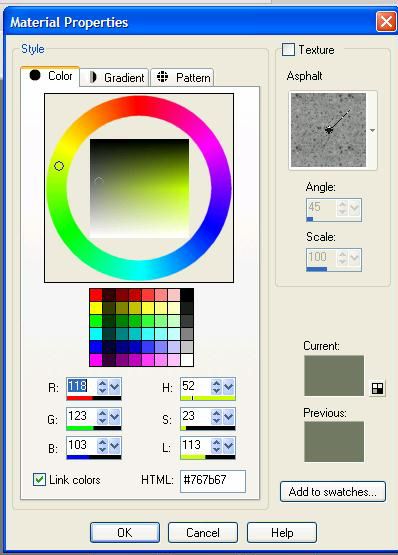Pick the bright yellow basic swatch

(96, 308)
